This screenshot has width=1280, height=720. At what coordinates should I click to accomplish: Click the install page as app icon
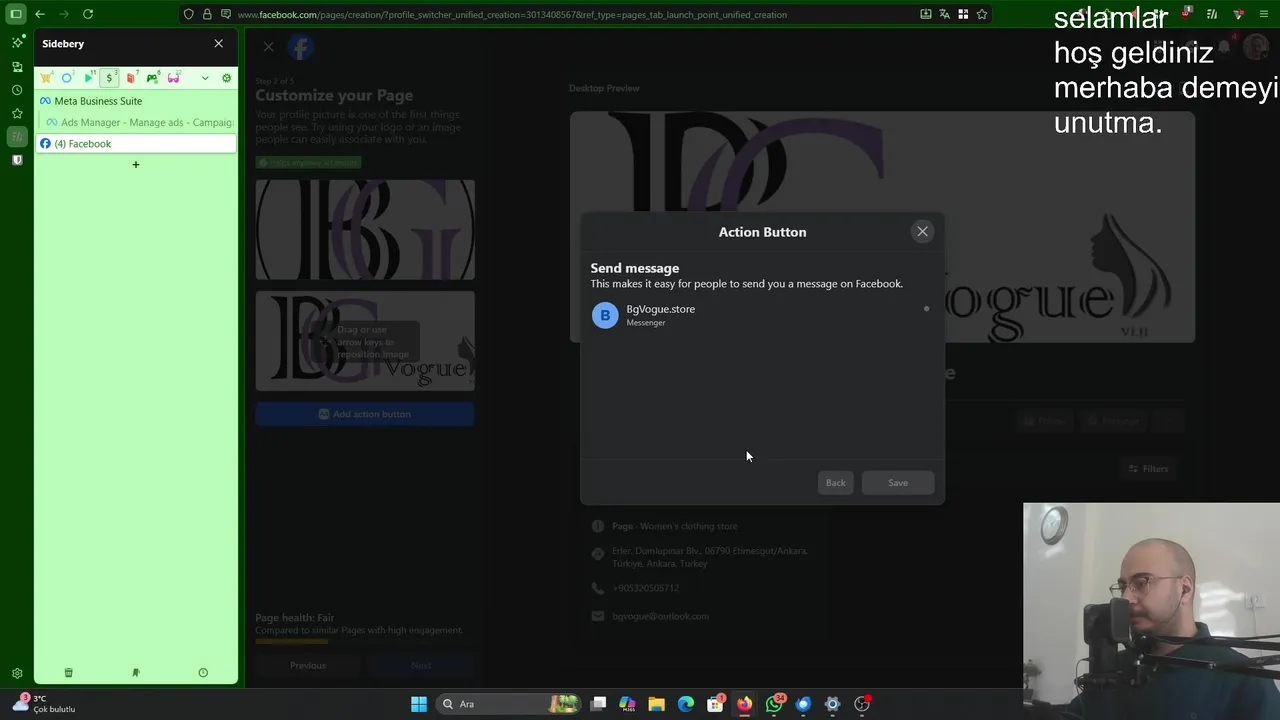926,14
